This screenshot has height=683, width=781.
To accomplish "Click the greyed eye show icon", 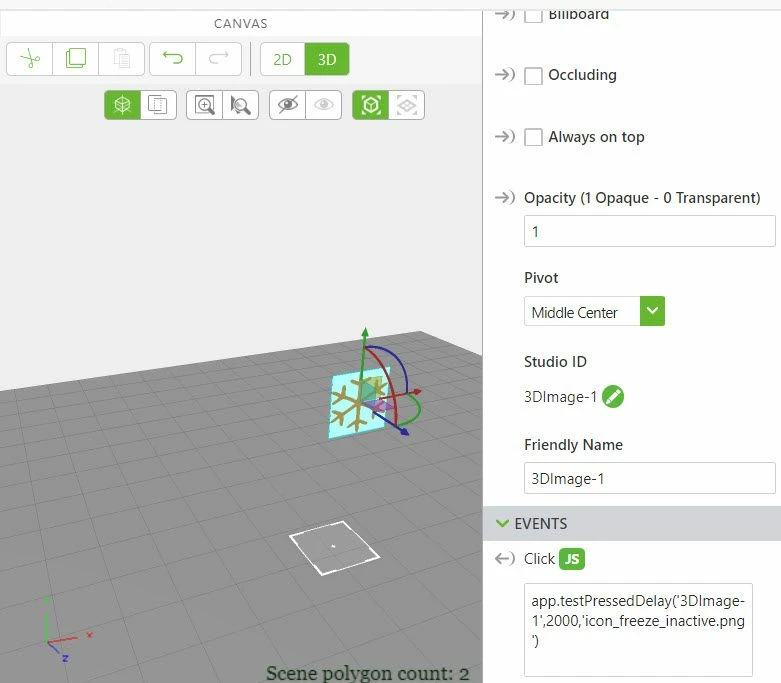I will point(324,105).
